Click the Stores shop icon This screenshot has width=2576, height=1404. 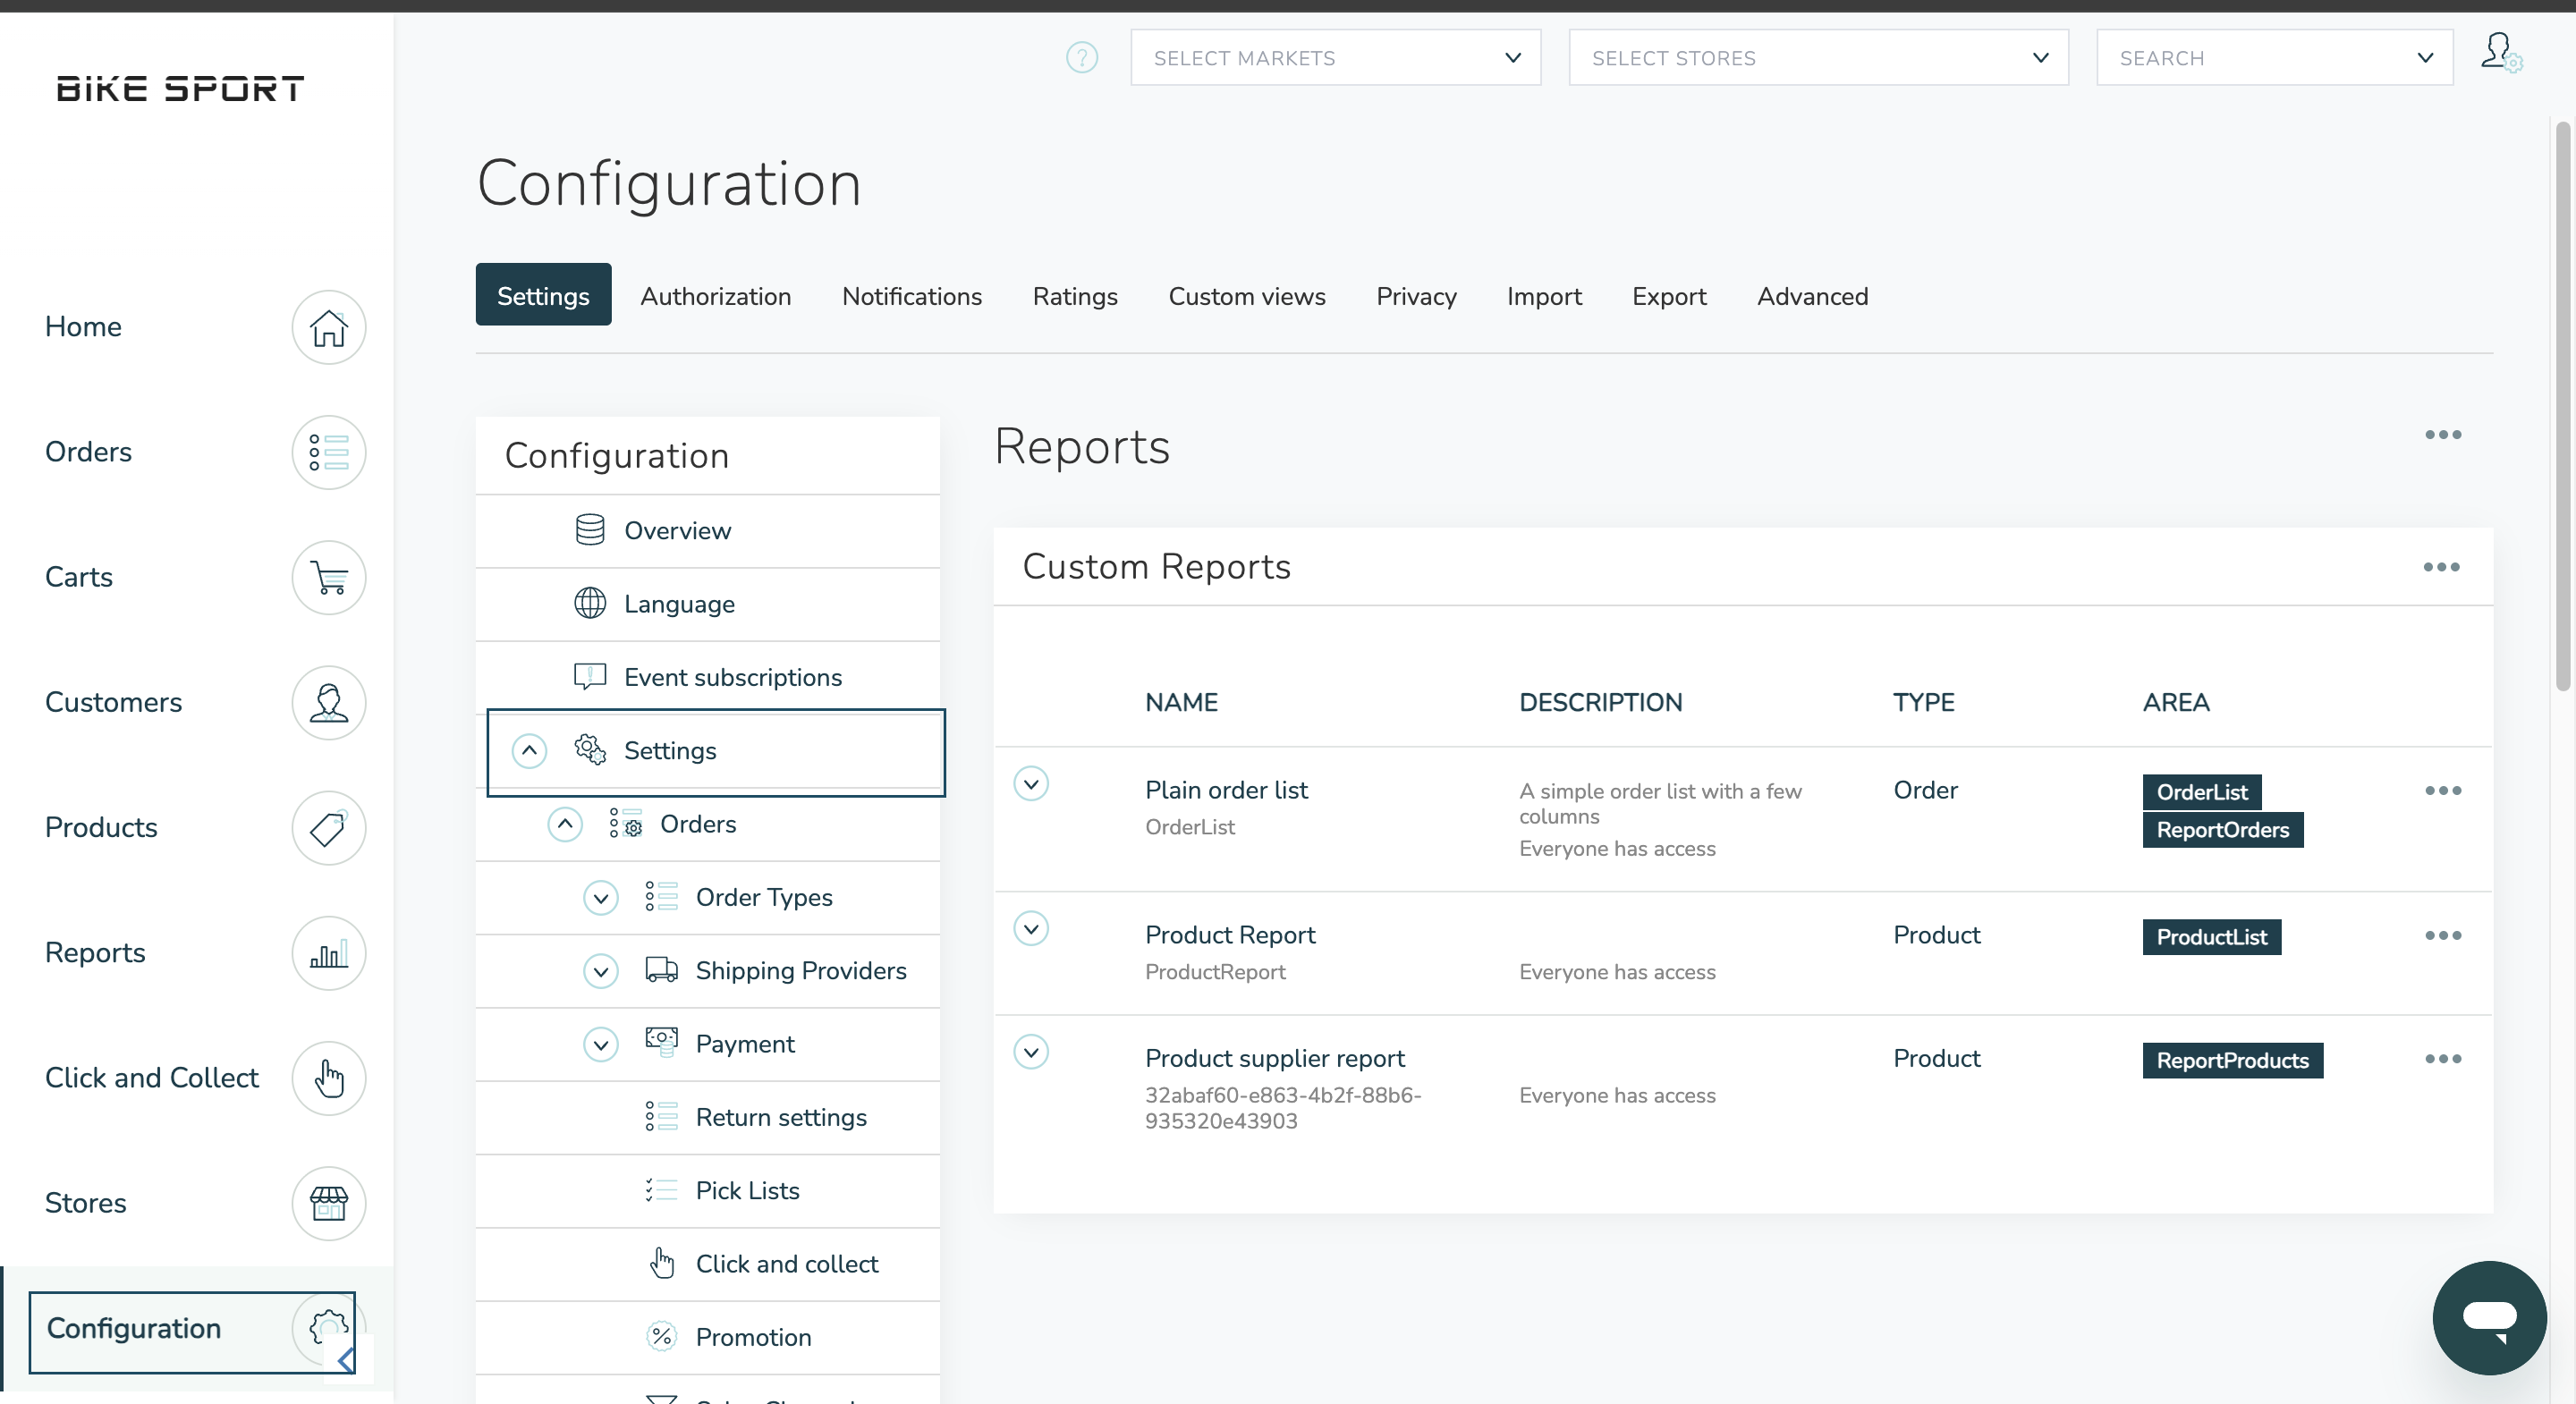coord(328,1203)
